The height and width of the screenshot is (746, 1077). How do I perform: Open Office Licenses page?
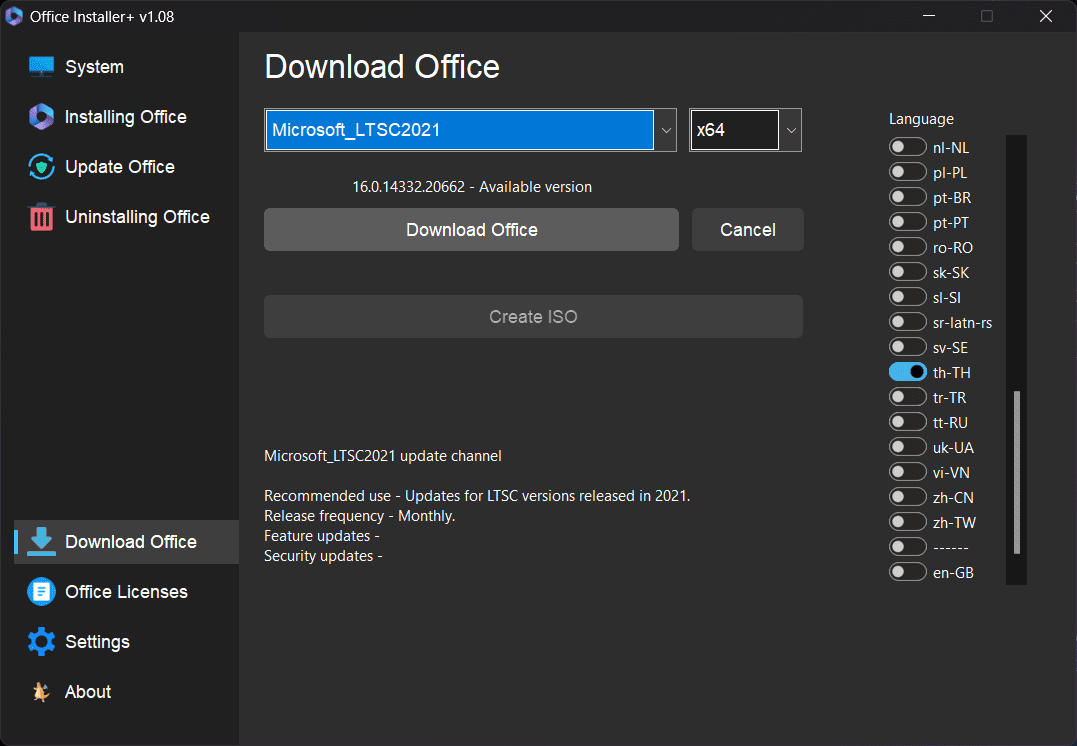tap(126, 591)
